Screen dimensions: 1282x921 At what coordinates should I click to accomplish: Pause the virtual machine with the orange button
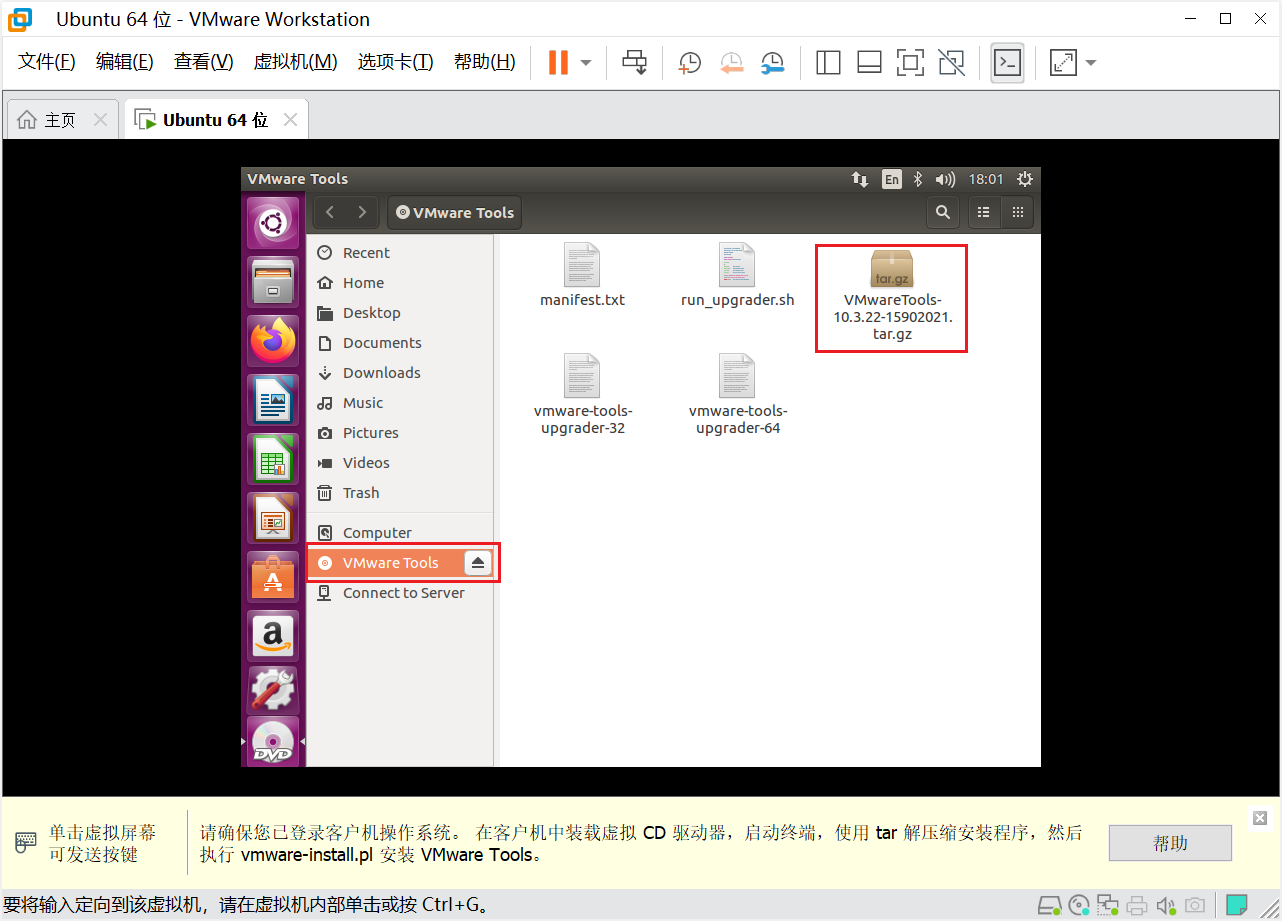tap(558, 62)
